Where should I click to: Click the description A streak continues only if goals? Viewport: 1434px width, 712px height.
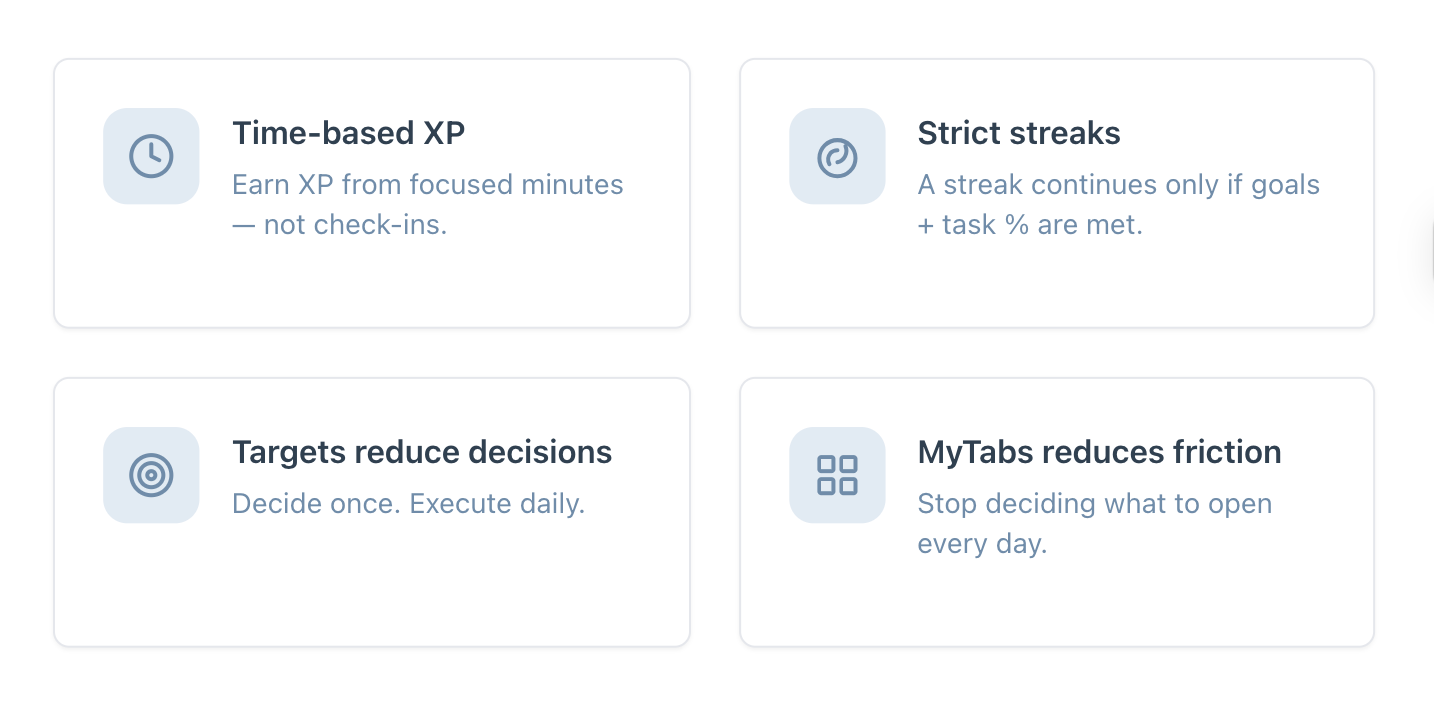tap(1118, 185)
